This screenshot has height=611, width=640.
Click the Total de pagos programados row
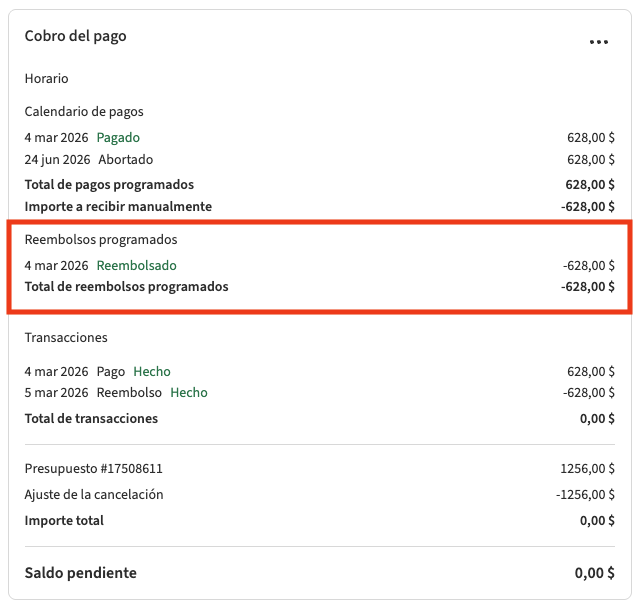click(109, 184)
